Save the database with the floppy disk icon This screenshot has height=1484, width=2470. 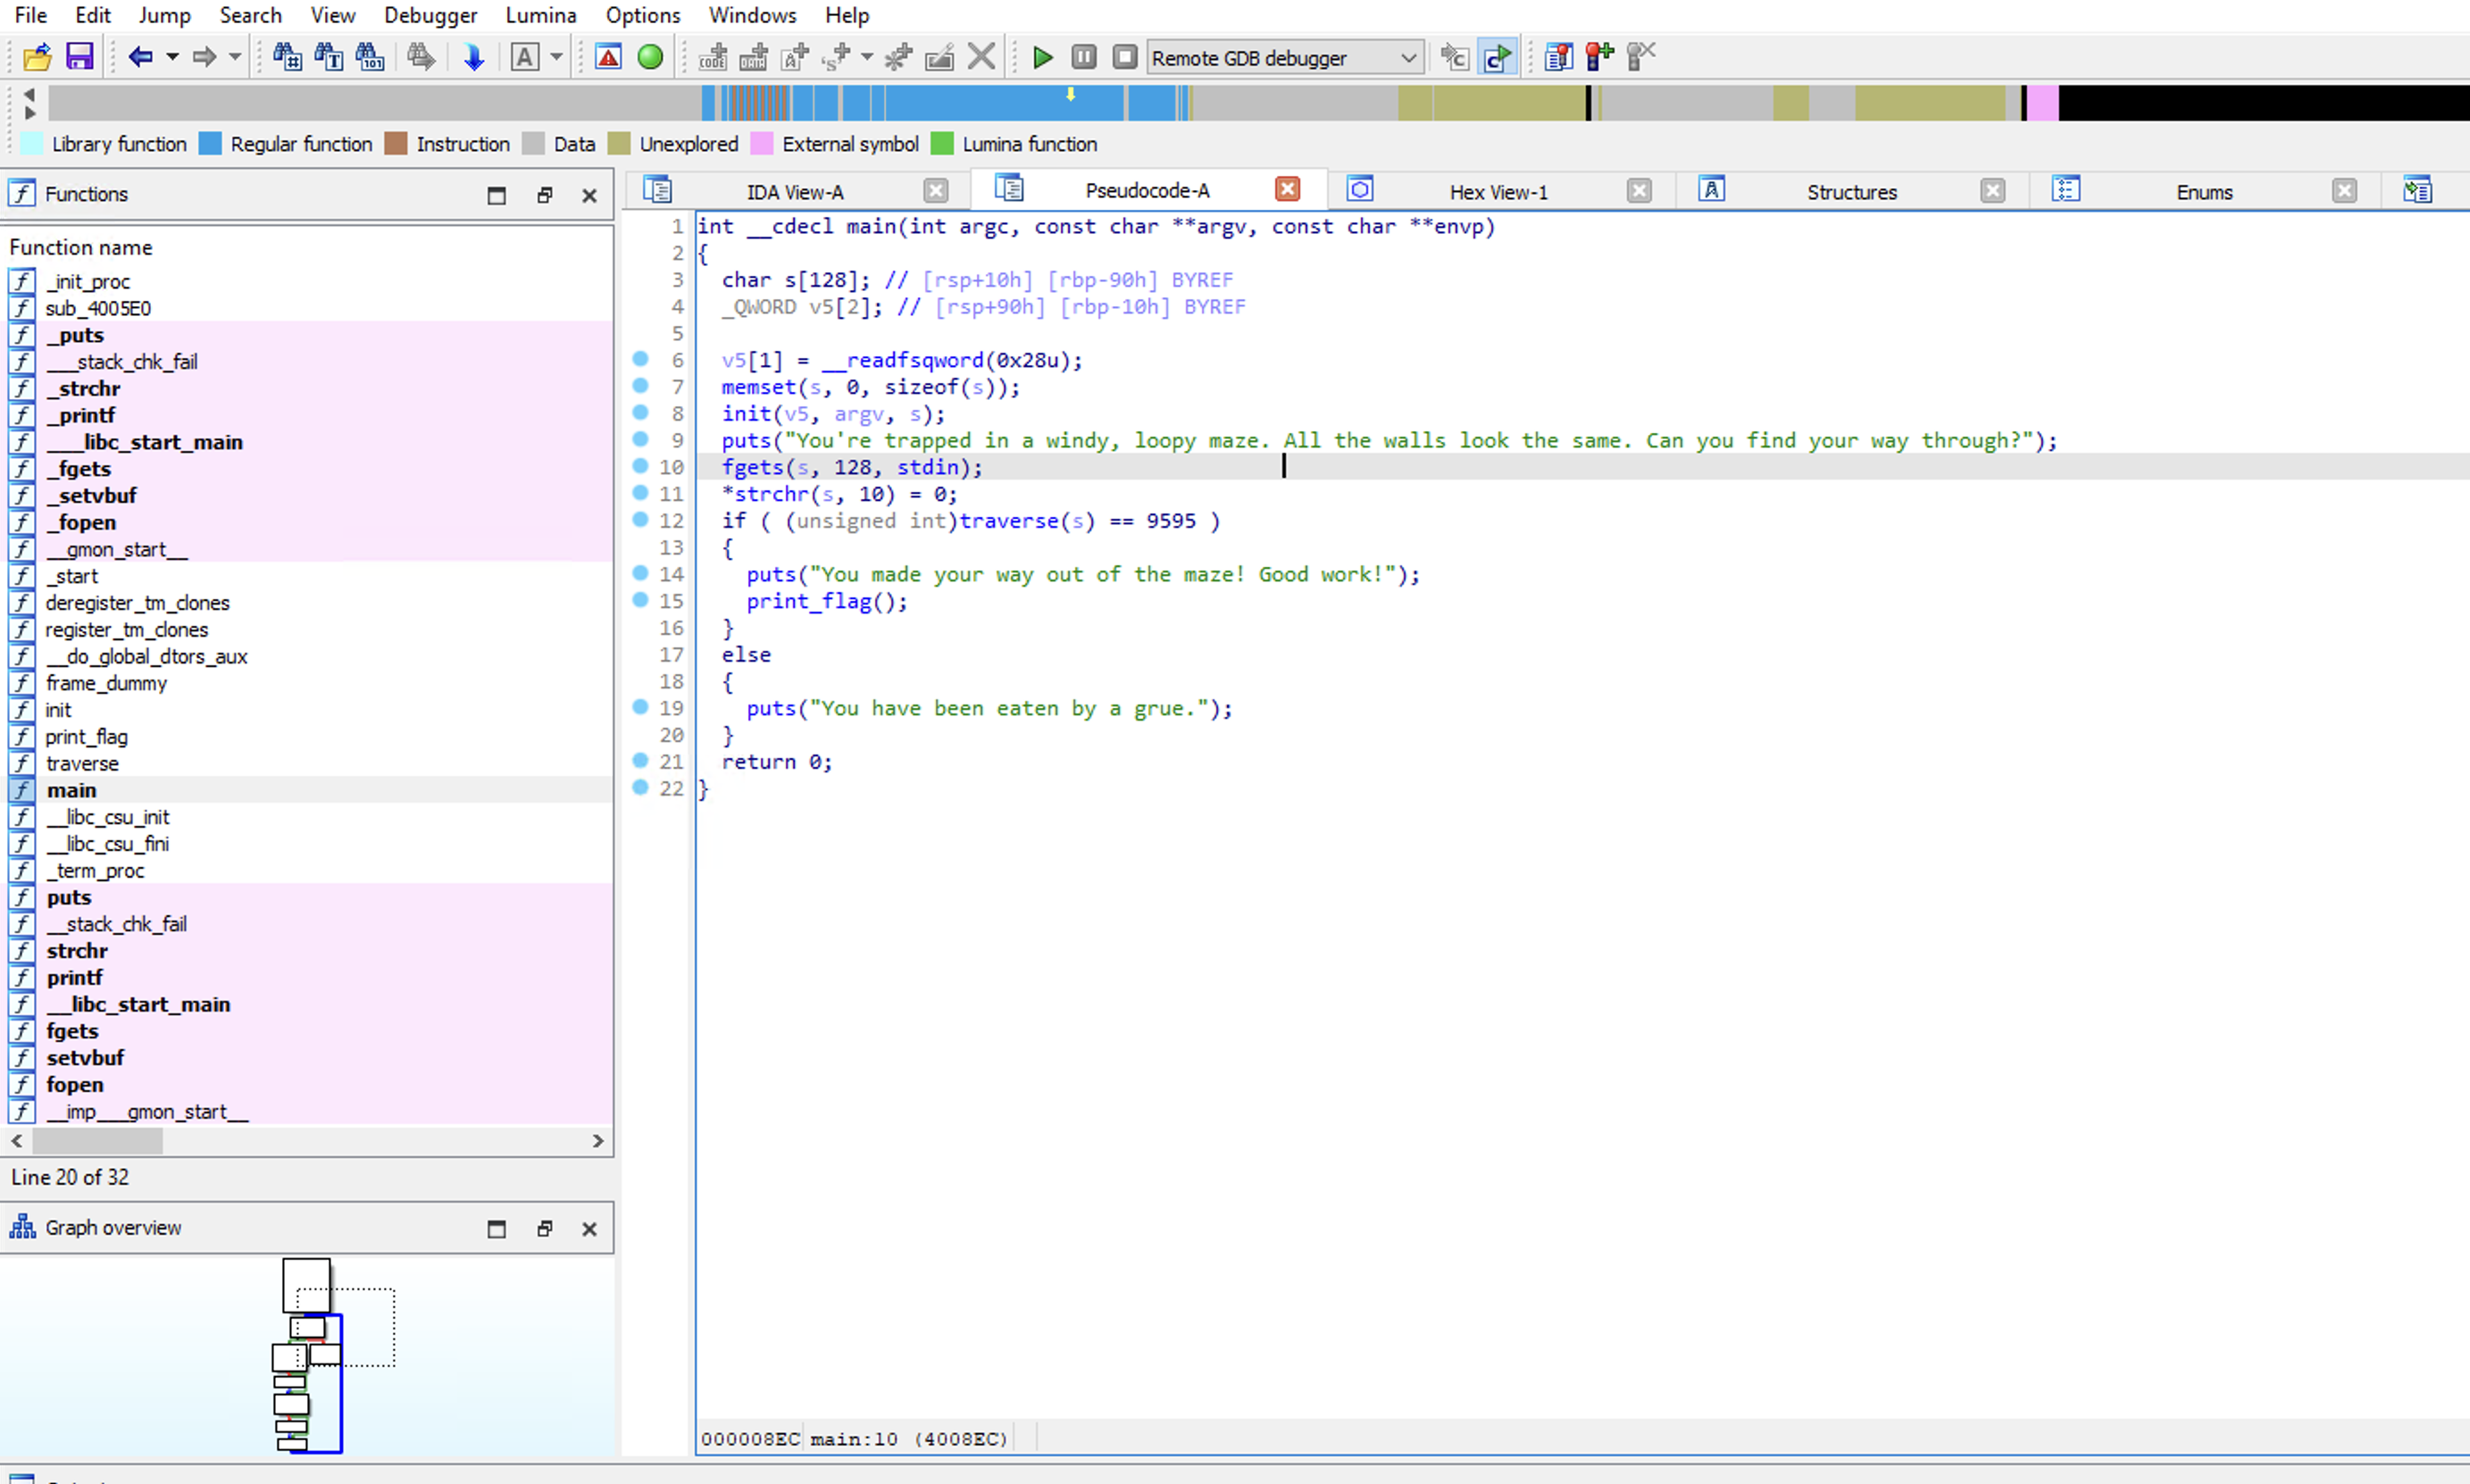[79, 57]
